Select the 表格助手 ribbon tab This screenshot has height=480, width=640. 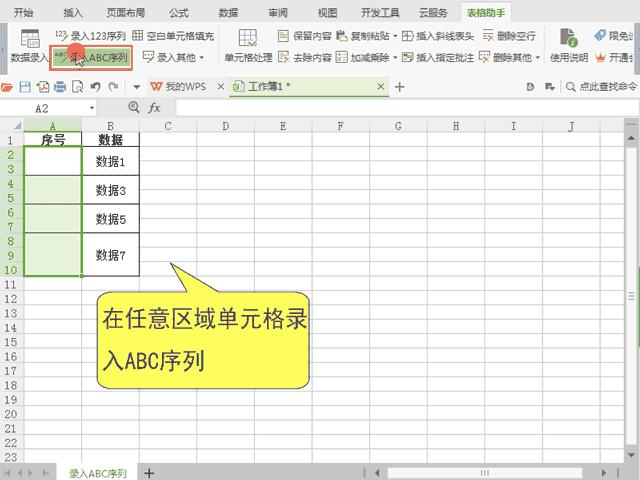(x=486, y=13)
